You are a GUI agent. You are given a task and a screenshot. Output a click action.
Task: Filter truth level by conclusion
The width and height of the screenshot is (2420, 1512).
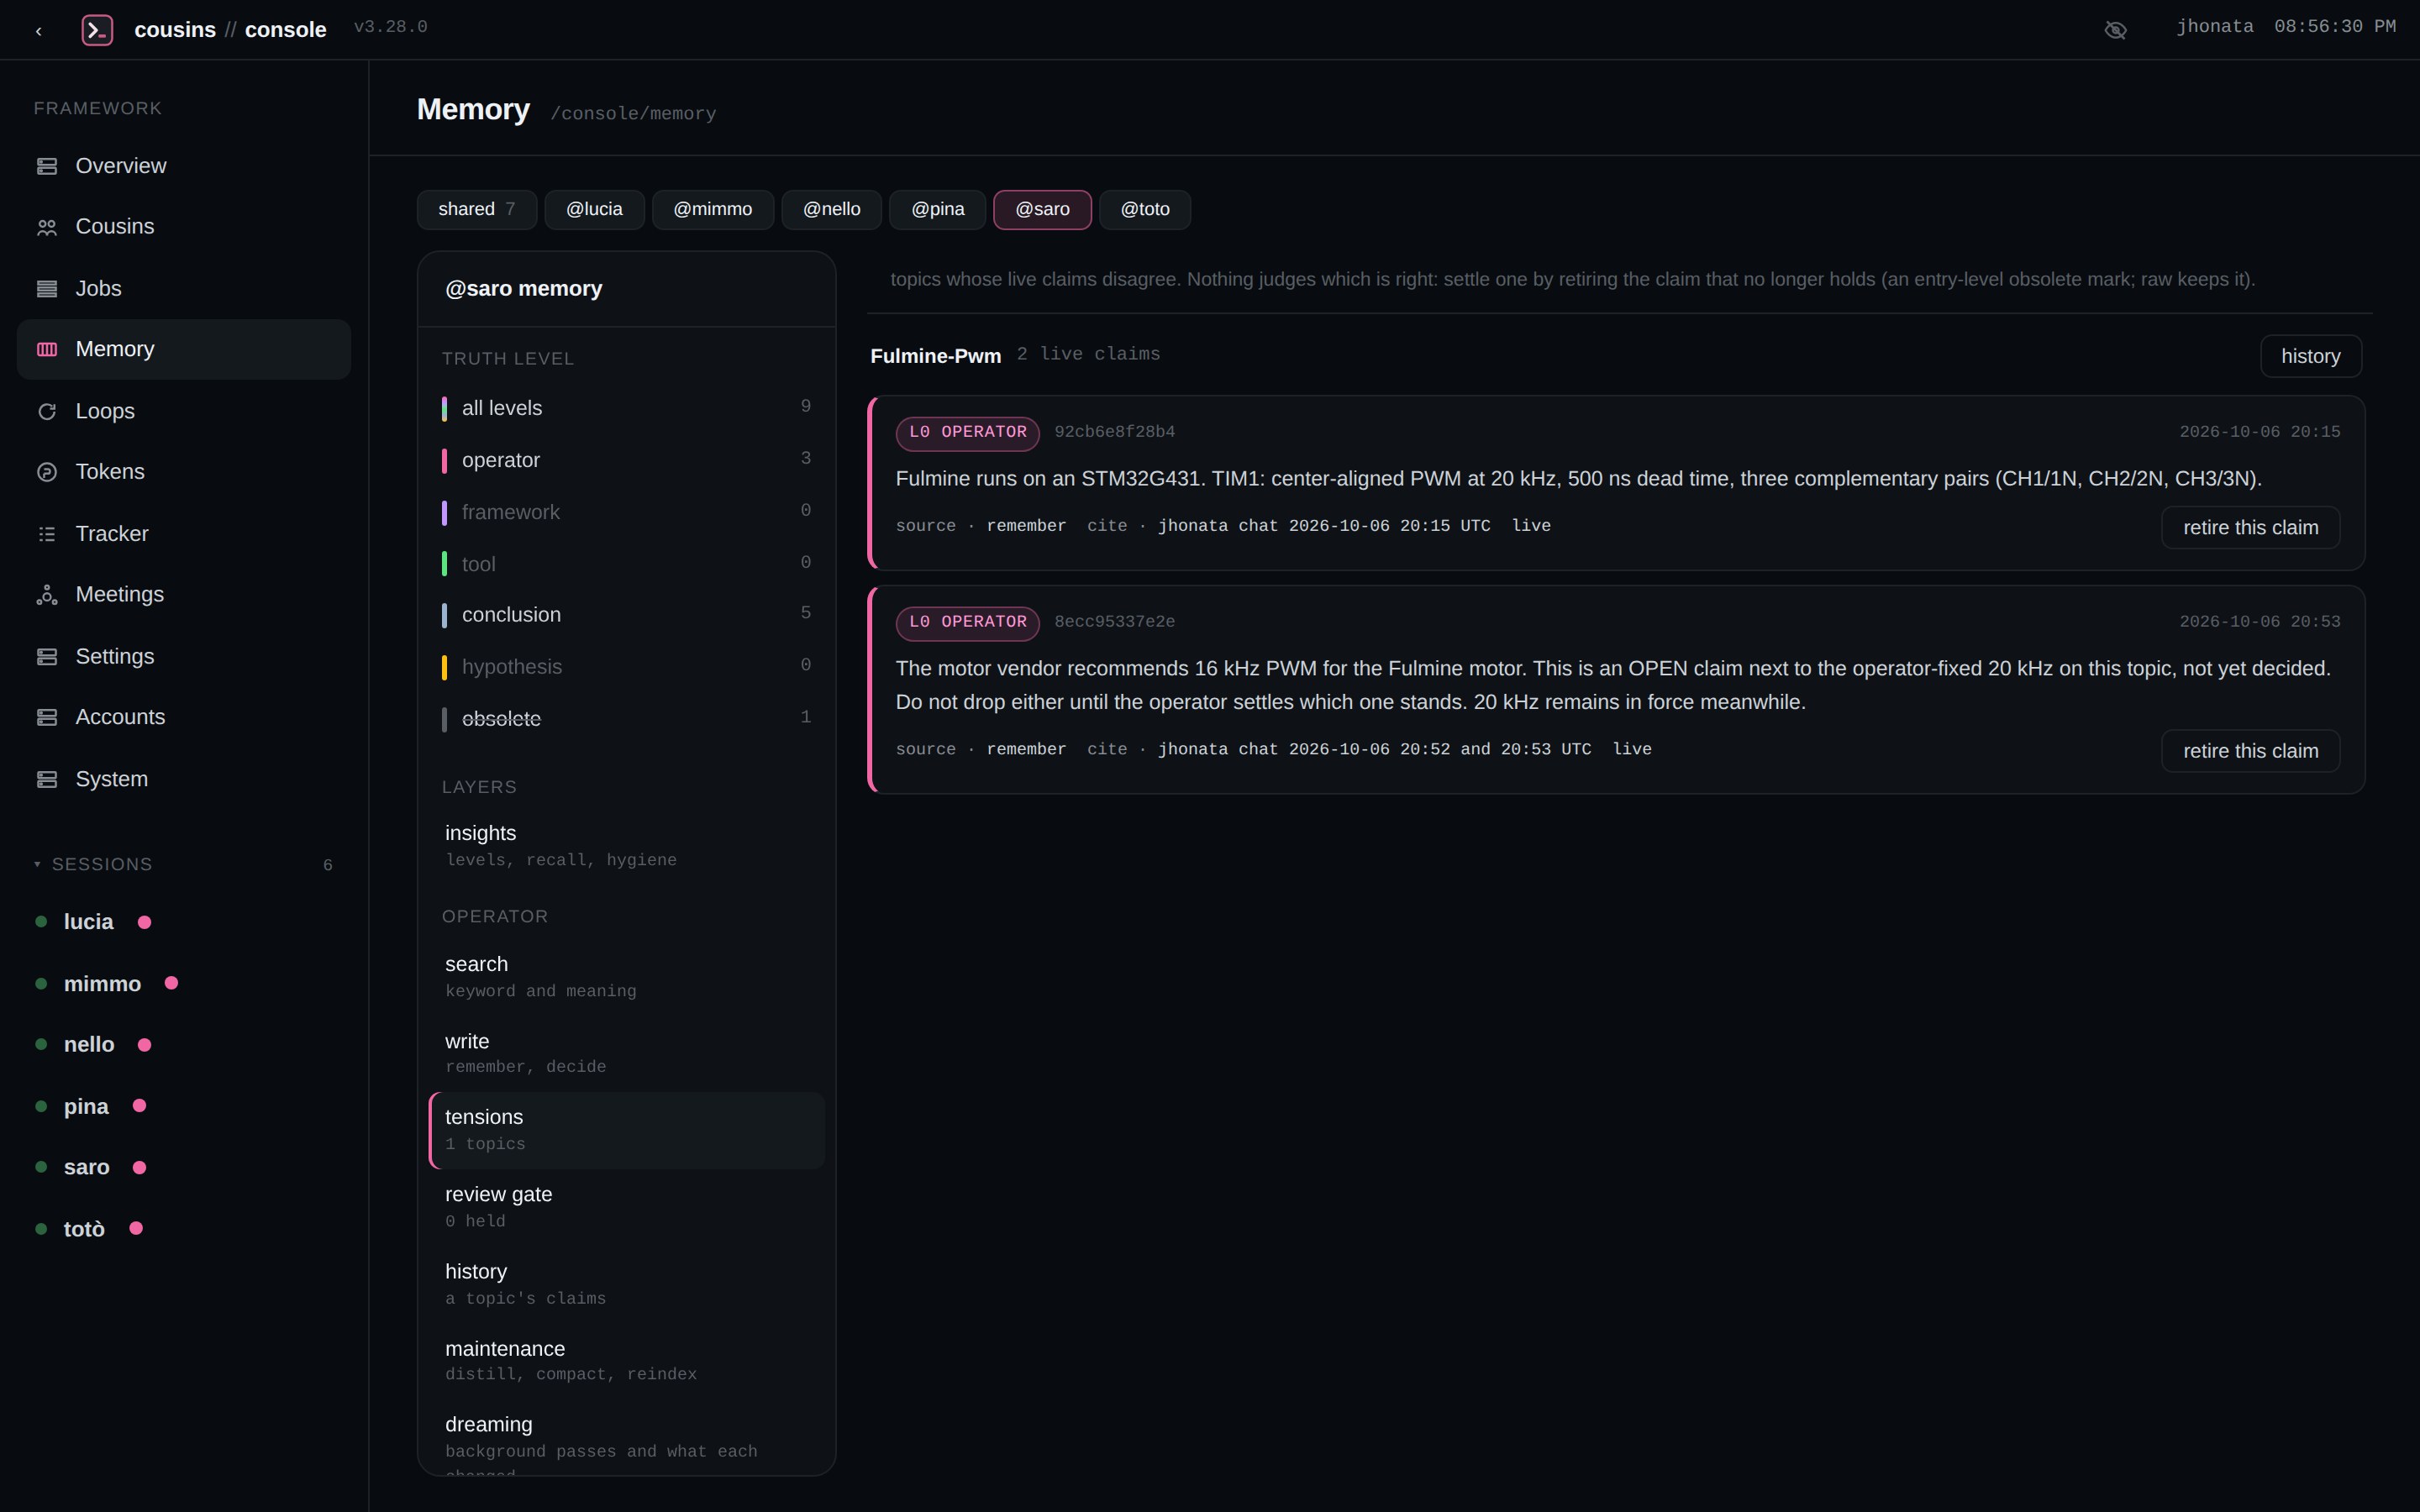626,614
